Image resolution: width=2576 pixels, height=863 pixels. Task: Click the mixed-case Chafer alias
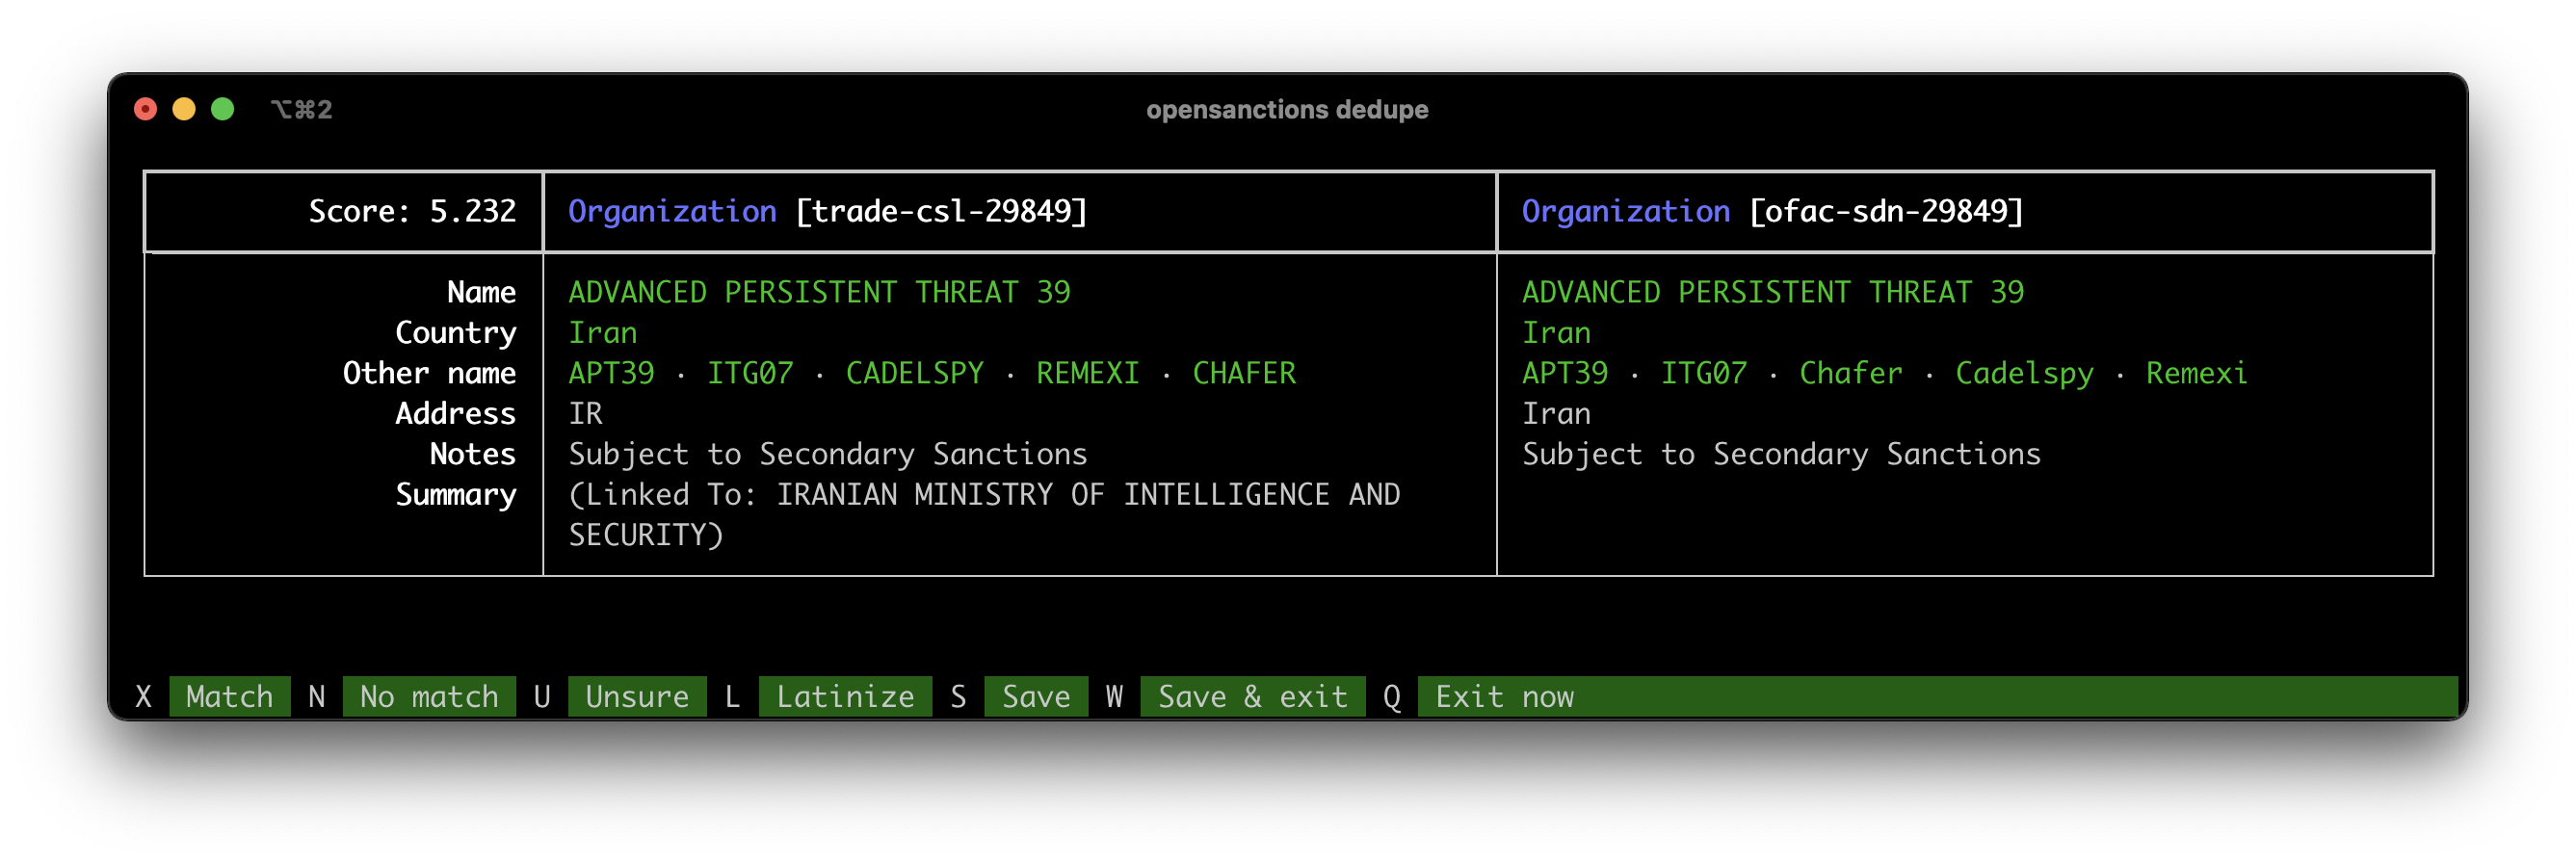coord(1851,373)
